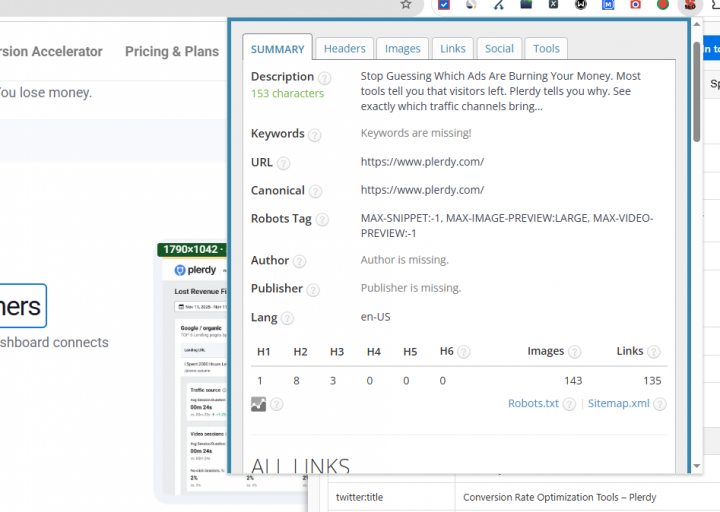720x512 pixels.
Task: Click the Images count 143
Action: tap(573, 381)
